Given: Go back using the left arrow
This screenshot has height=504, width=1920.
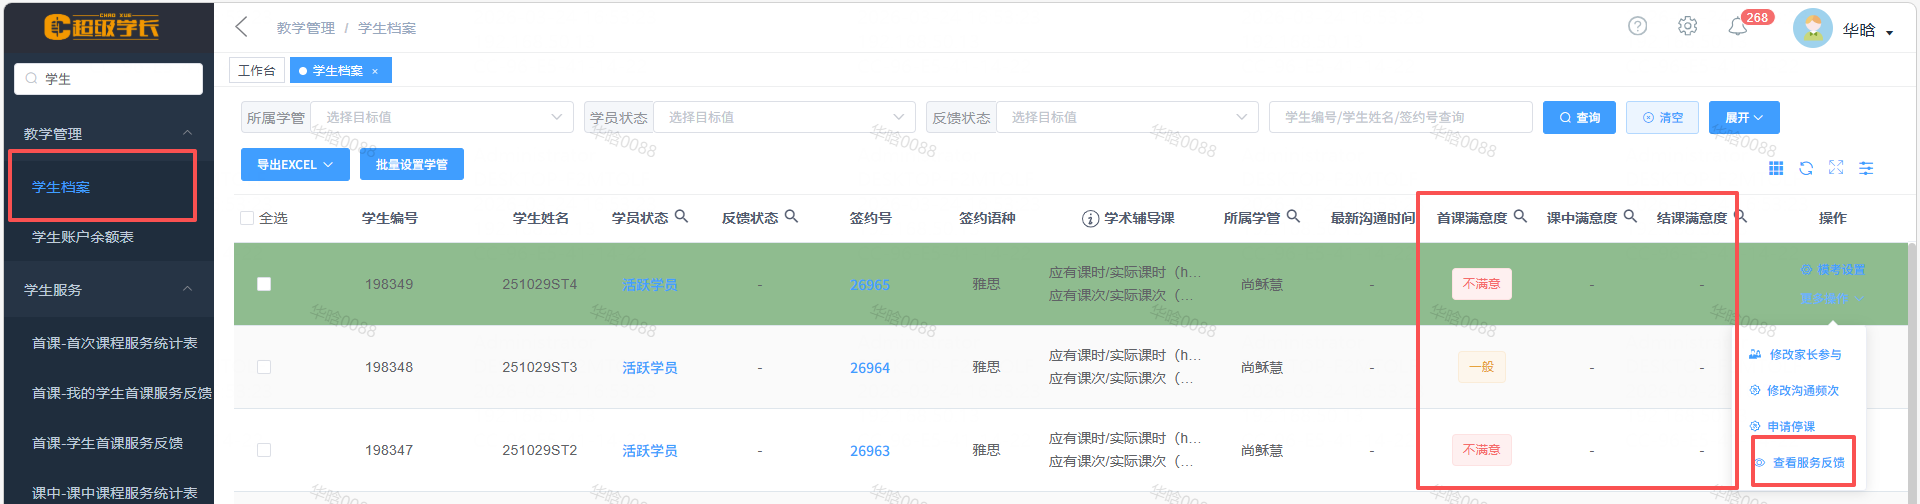Looking at the screenshot, I should click(x=242, y=27).
